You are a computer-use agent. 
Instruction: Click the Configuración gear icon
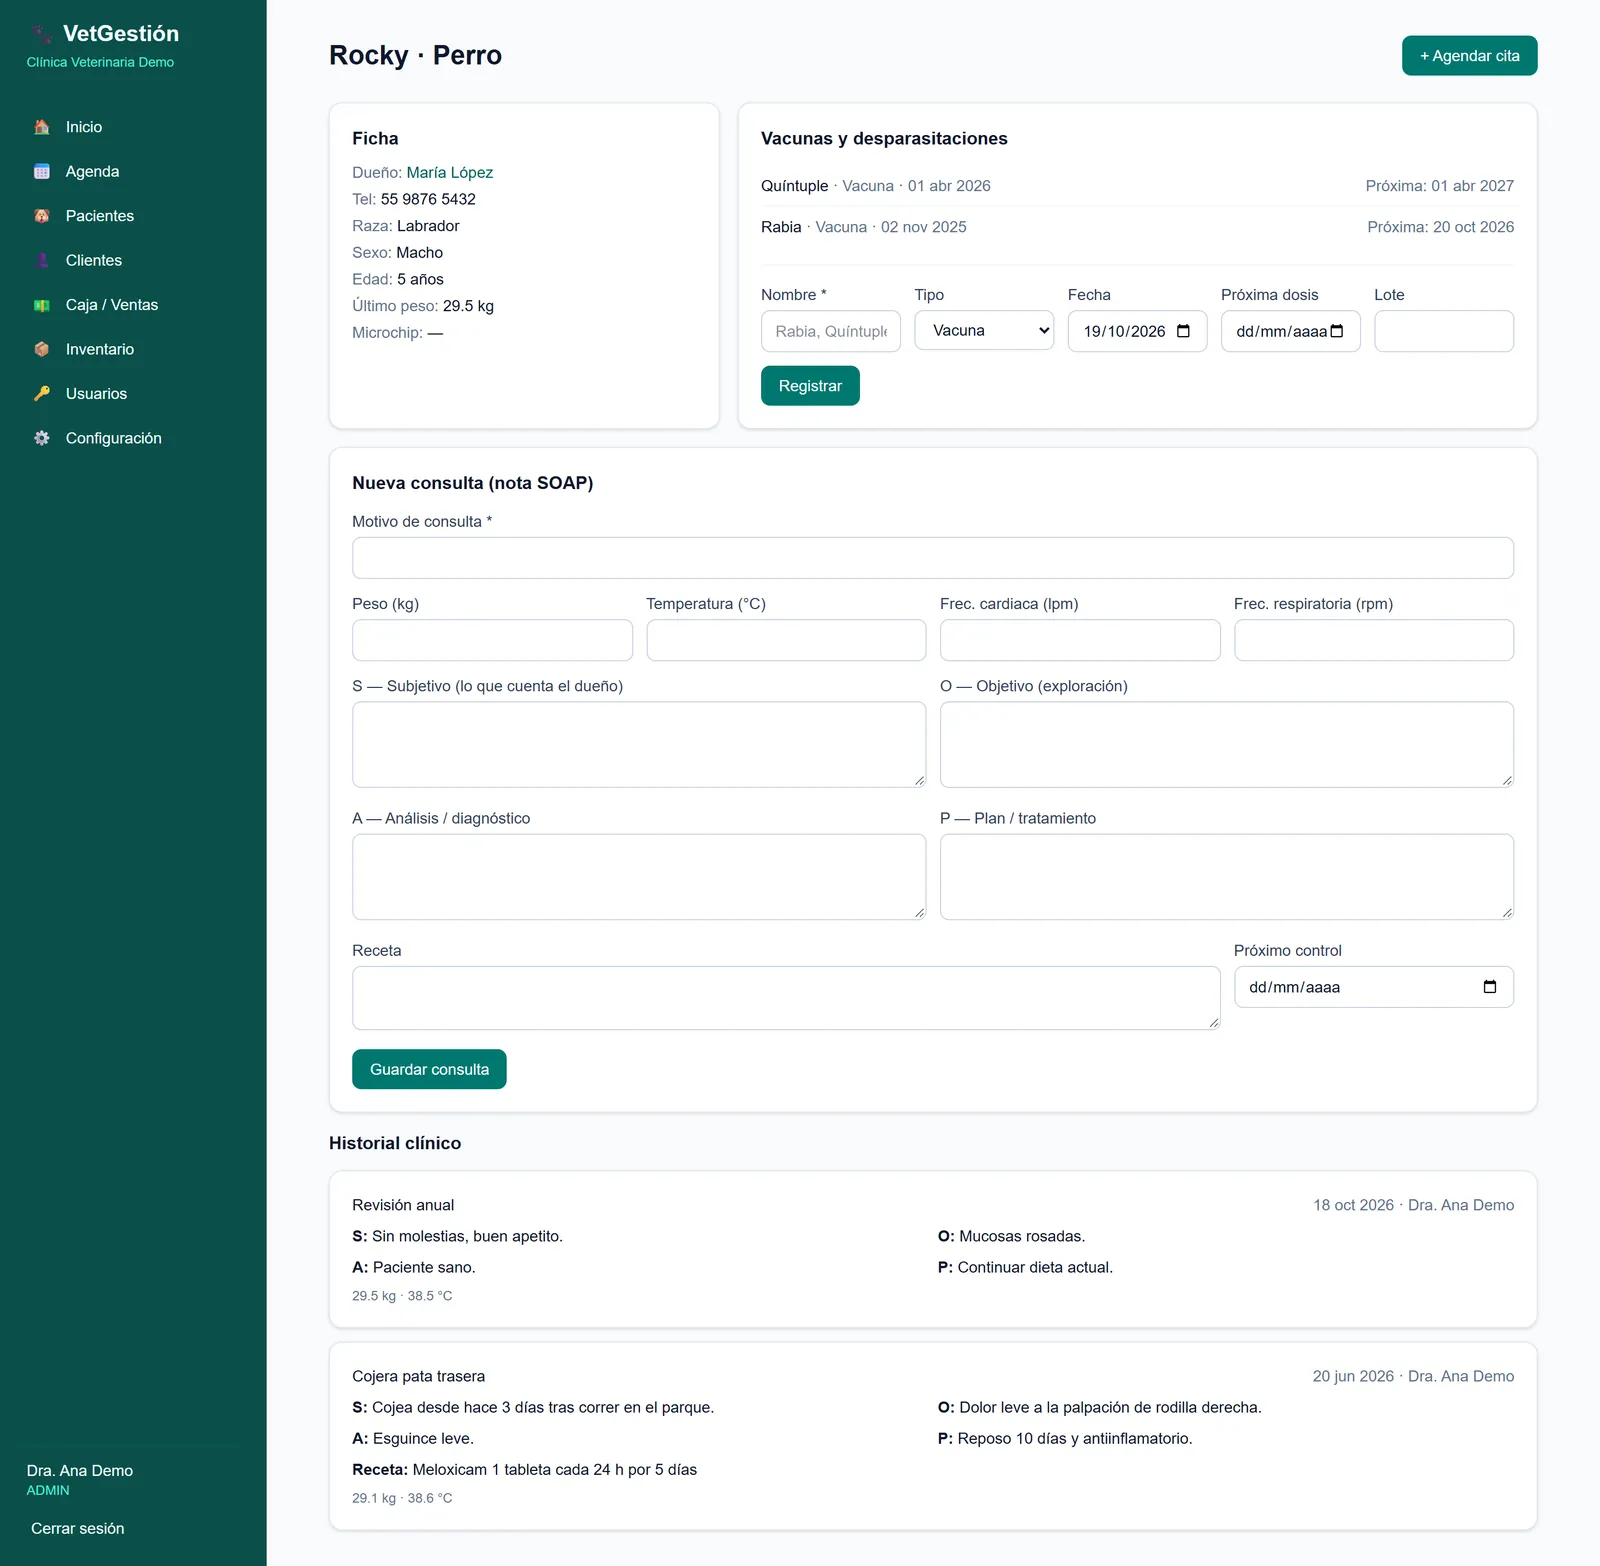pos(42,438)
